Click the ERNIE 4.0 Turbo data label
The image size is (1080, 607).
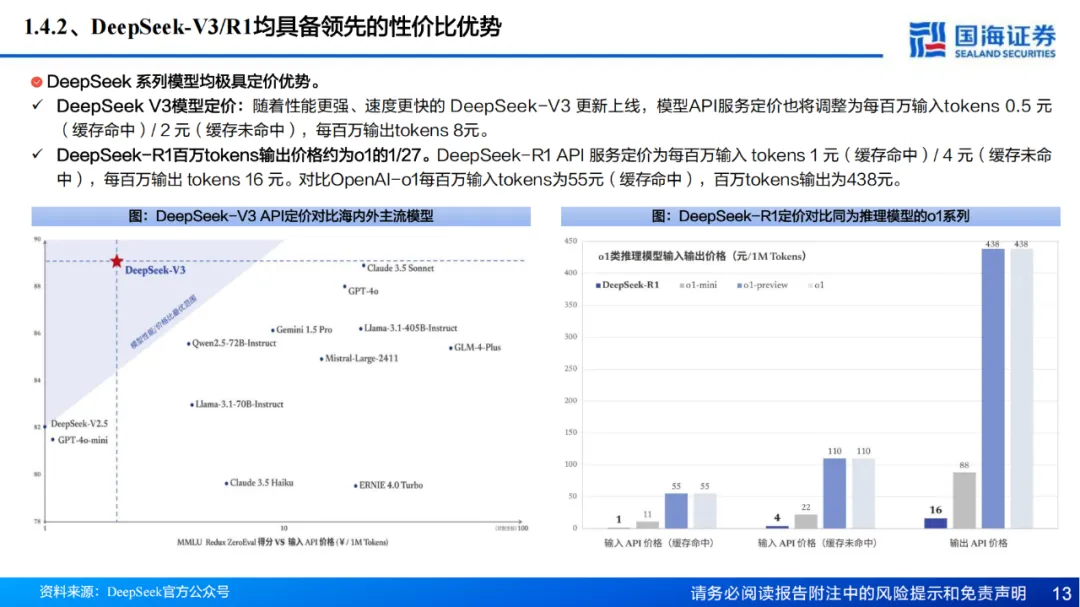[x=391, y=485]
